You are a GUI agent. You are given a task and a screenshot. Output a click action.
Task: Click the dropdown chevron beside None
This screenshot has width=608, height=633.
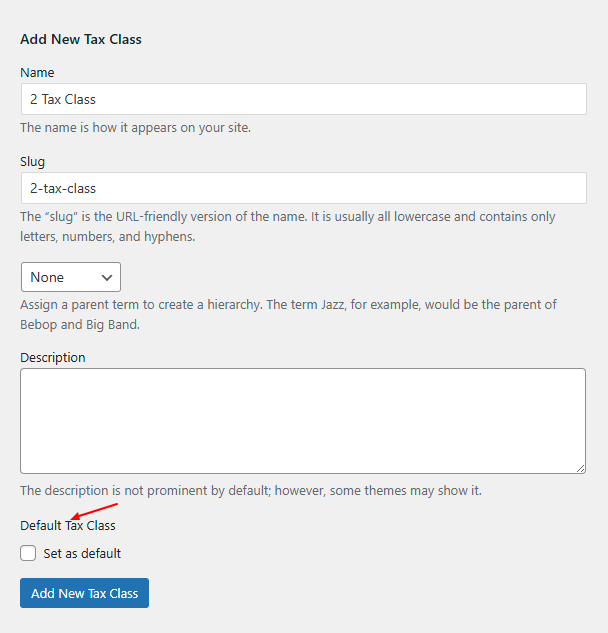(107, 278)
